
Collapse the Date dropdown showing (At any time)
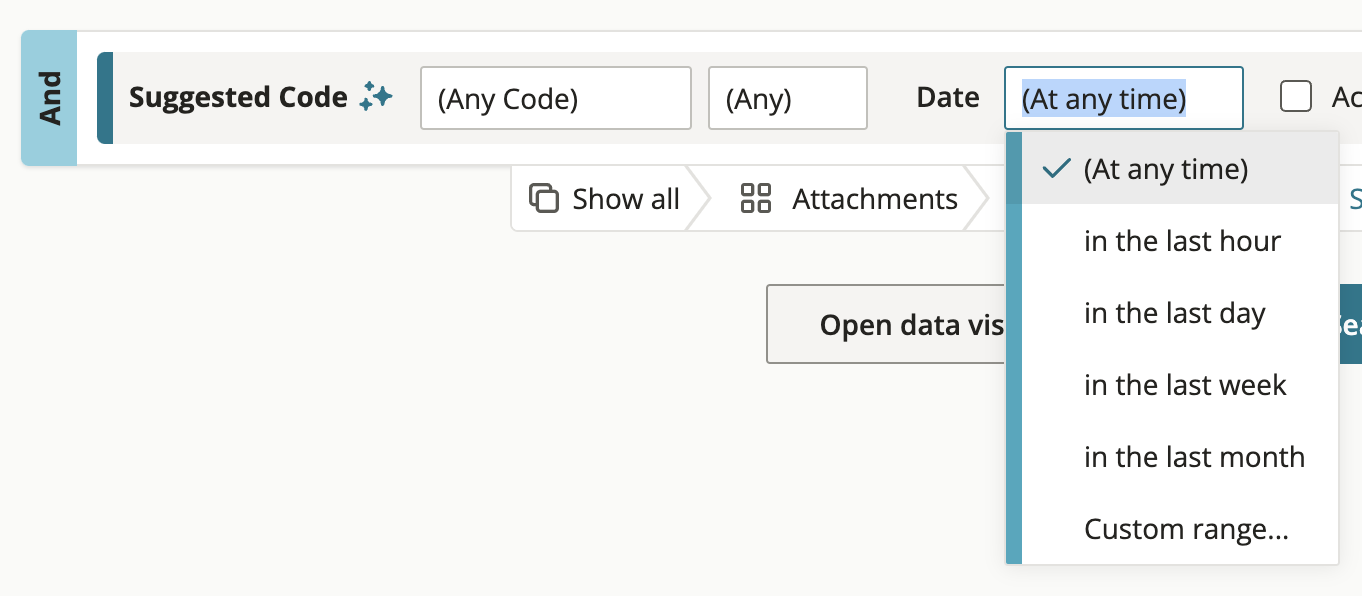point(1124,98)
